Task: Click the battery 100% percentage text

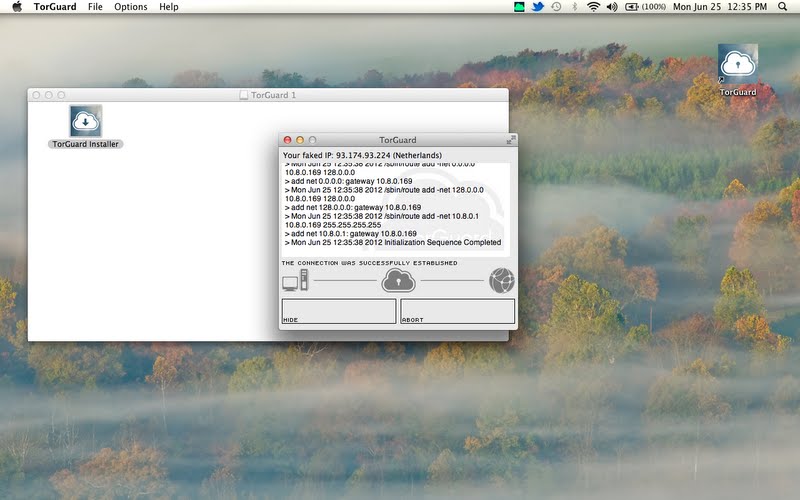Action: click(x=654, y=7)
